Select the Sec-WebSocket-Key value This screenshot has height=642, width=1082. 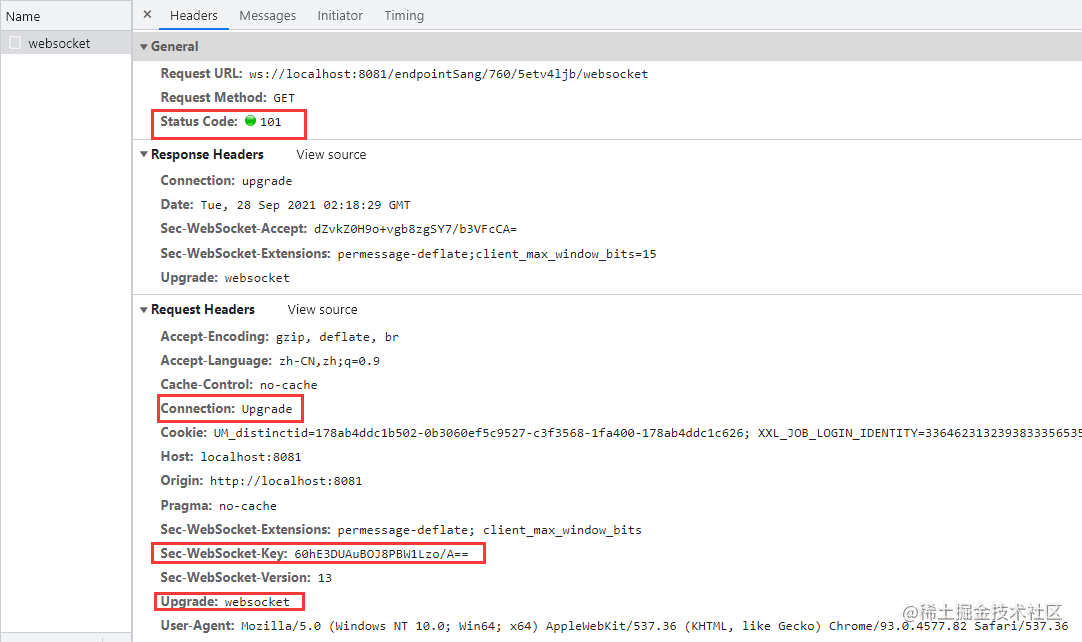point(381,554)
